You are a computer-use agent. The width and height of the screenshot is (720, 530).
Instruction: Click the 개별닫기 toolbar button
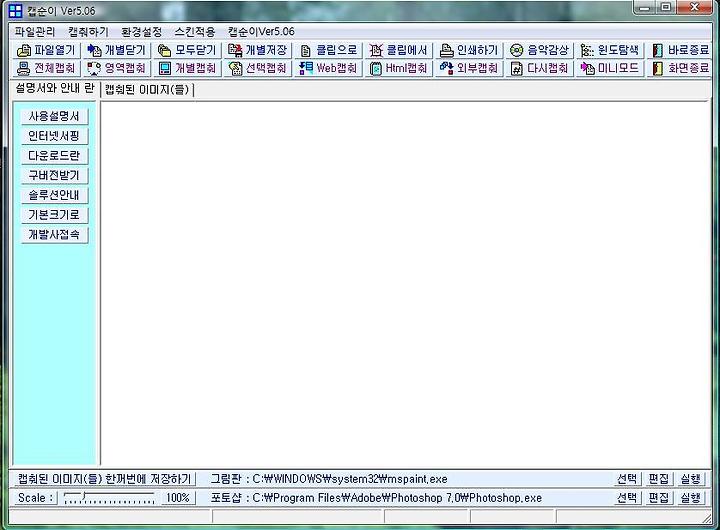click(x=117, y=50)
